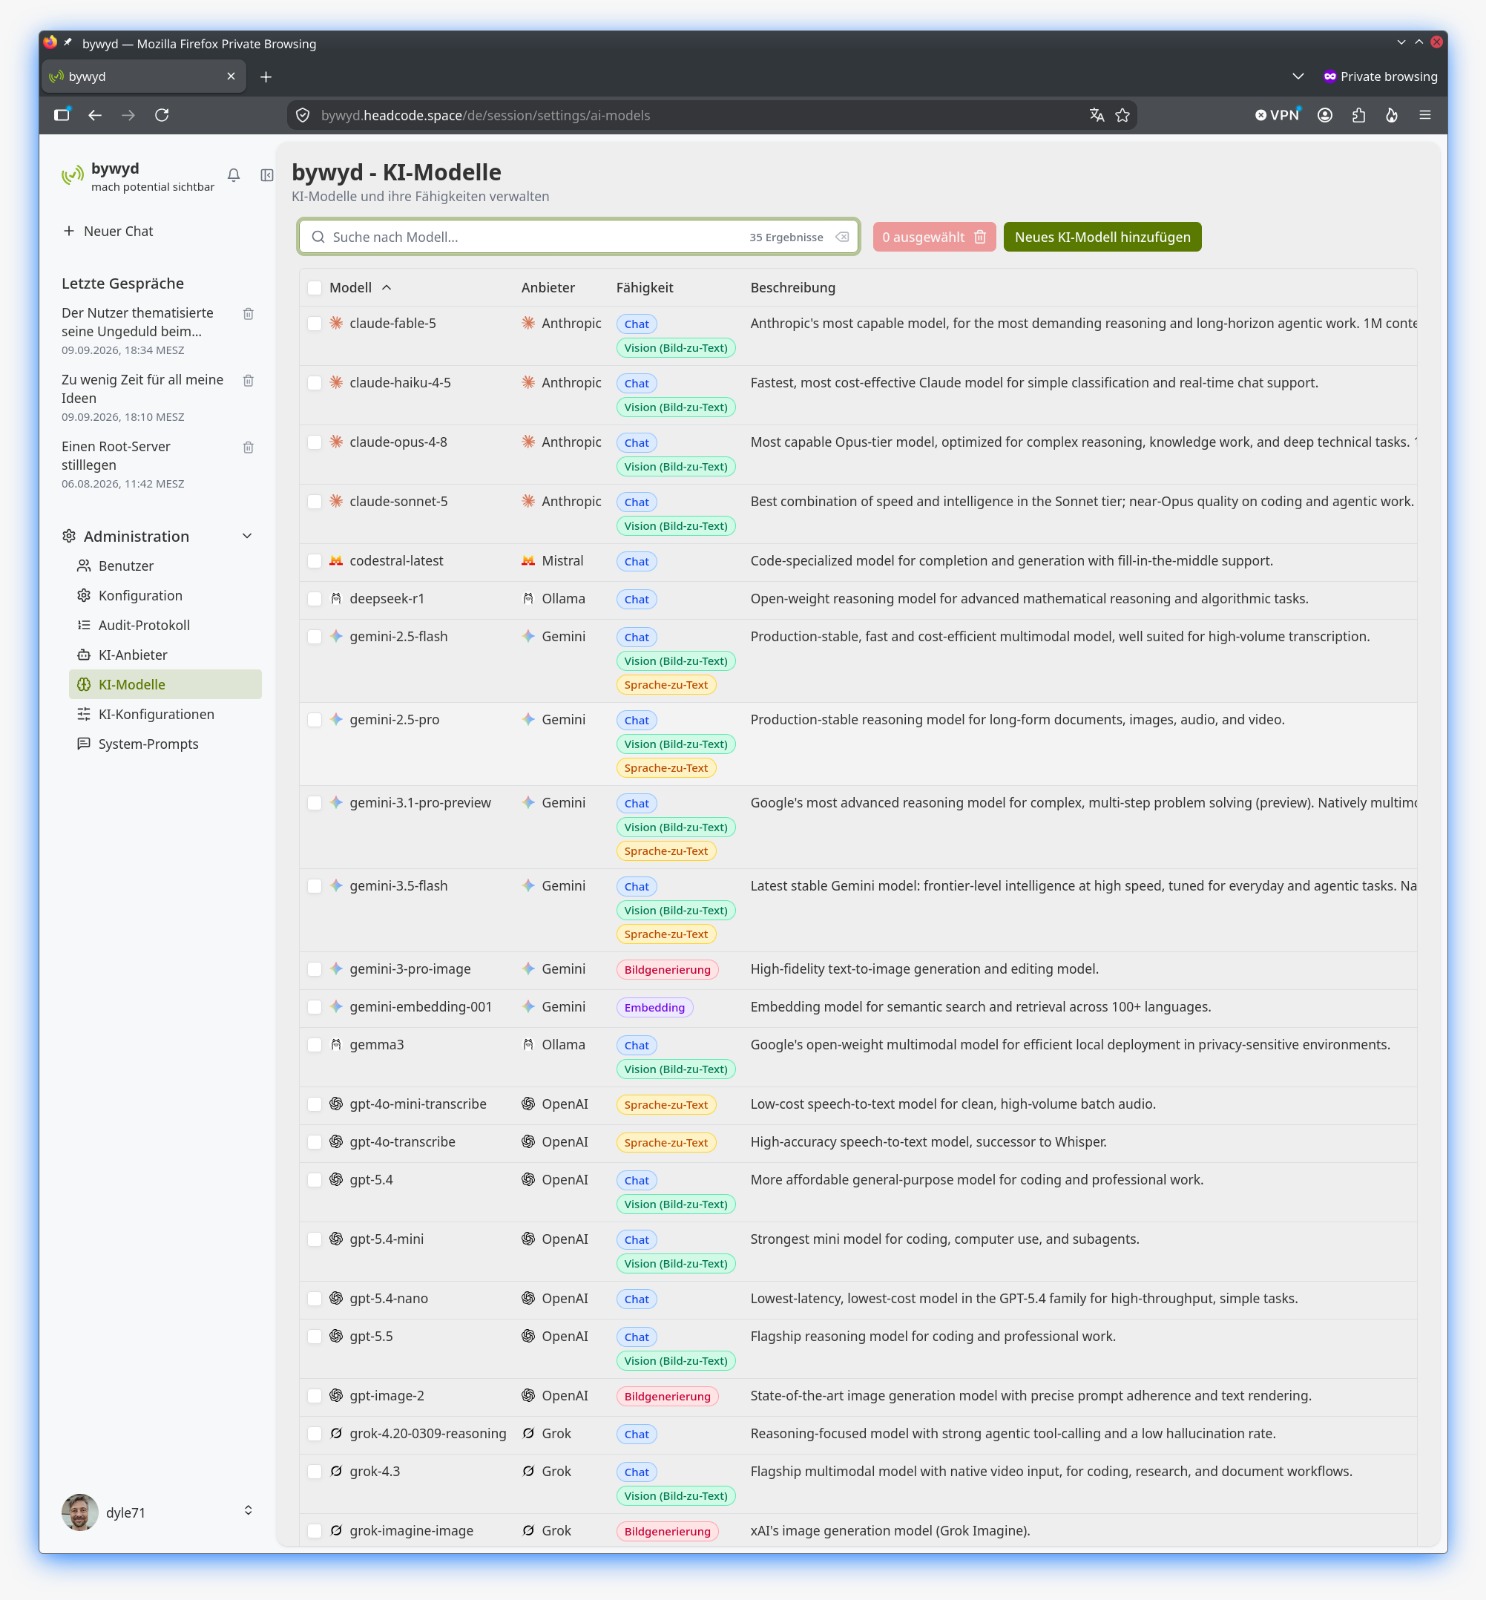Delete the 'Einen Root-Server stilllegen' conversation
Viewport: 1486px width, 1600px height.
pos(249,448)
